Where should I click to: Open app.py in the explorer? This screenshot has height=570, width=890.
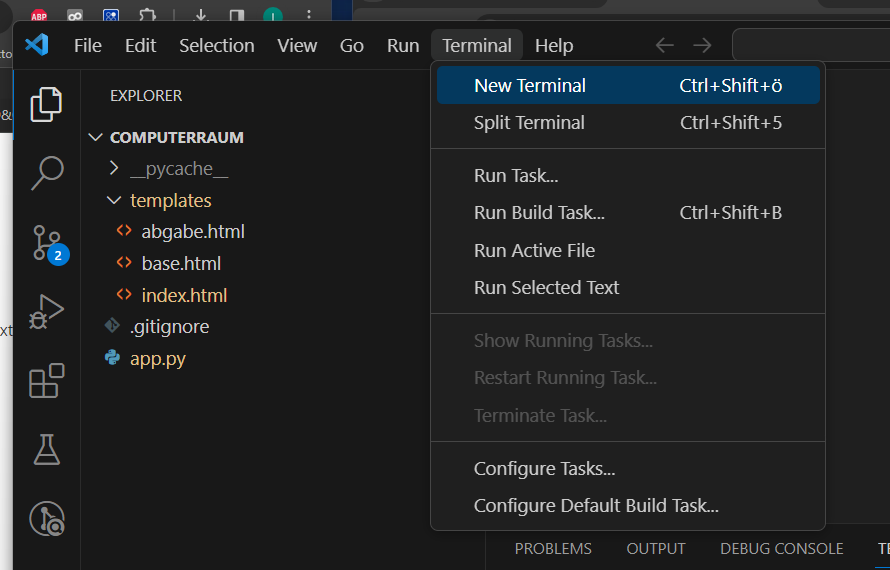157,358
